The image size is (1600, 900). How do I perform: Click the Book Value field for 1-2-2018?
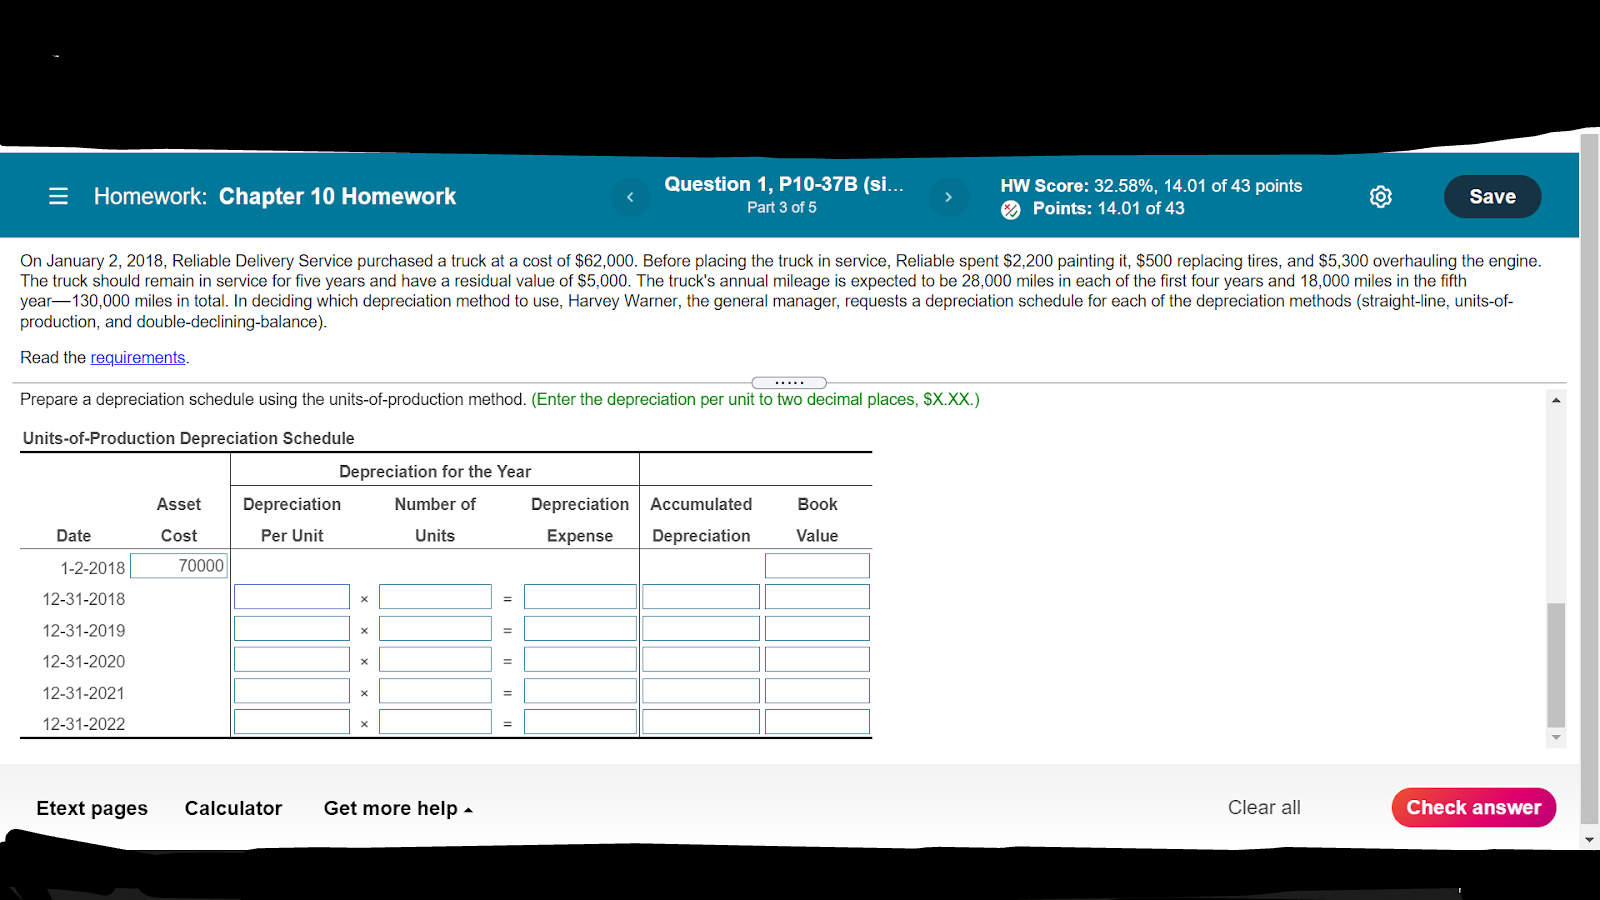click(816, 565)
